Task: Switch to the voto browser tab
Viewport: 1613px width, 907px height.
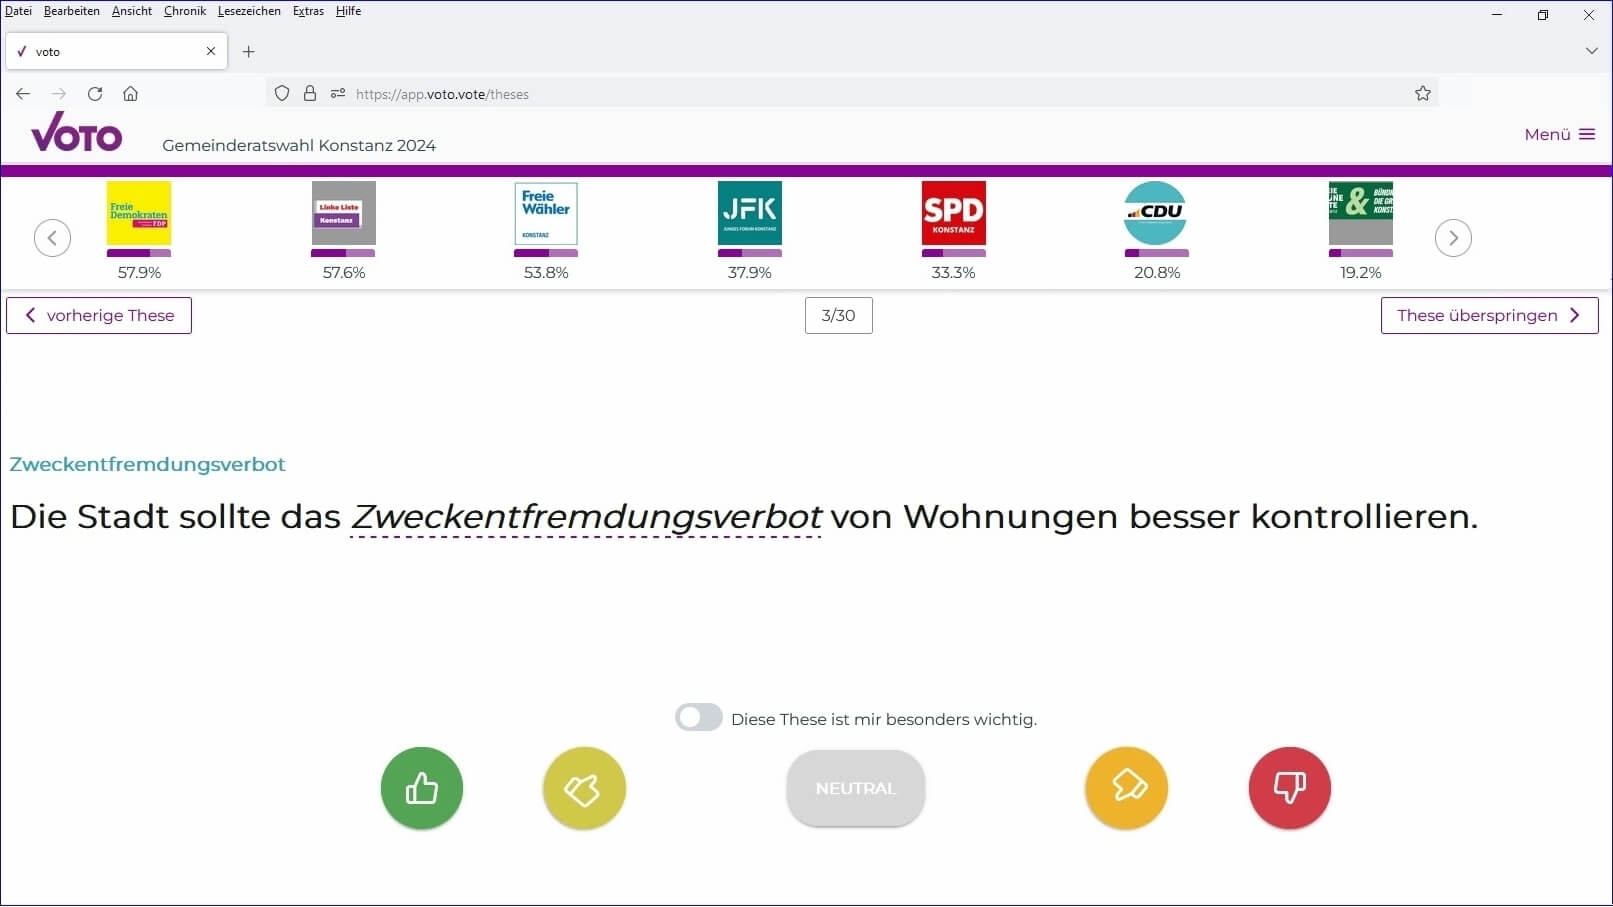Action: click(x=116, y=51)
